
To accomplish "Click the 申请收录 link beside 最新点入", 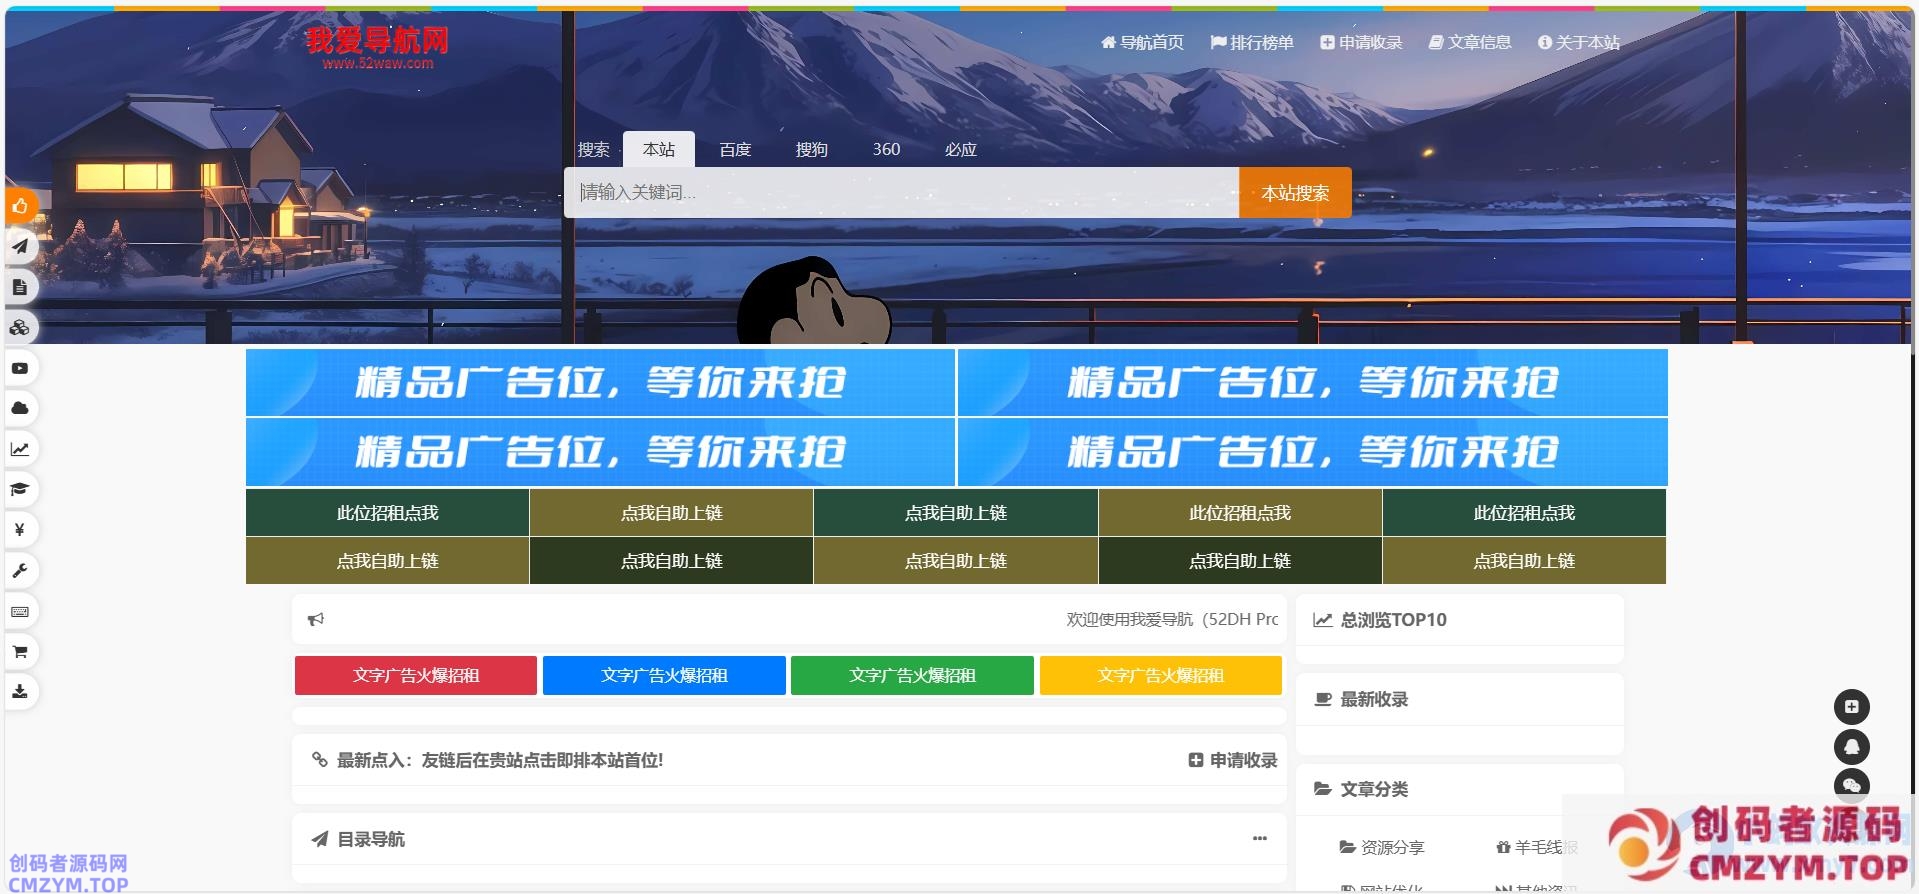I will pos(1233,760).
